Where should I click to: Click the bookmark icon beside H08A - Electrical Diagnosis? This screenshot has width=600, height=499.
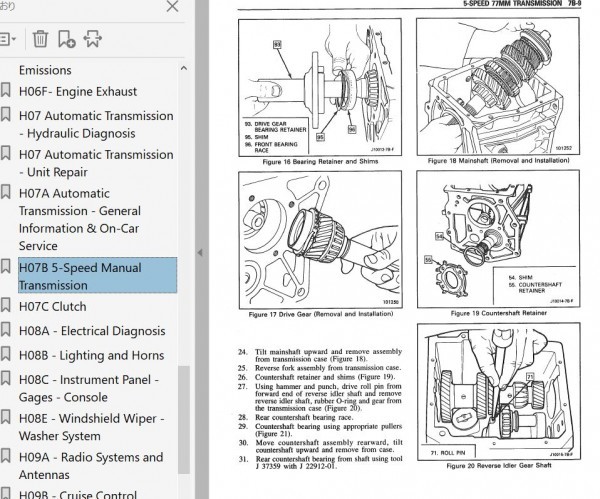click(x=5, y=330)
